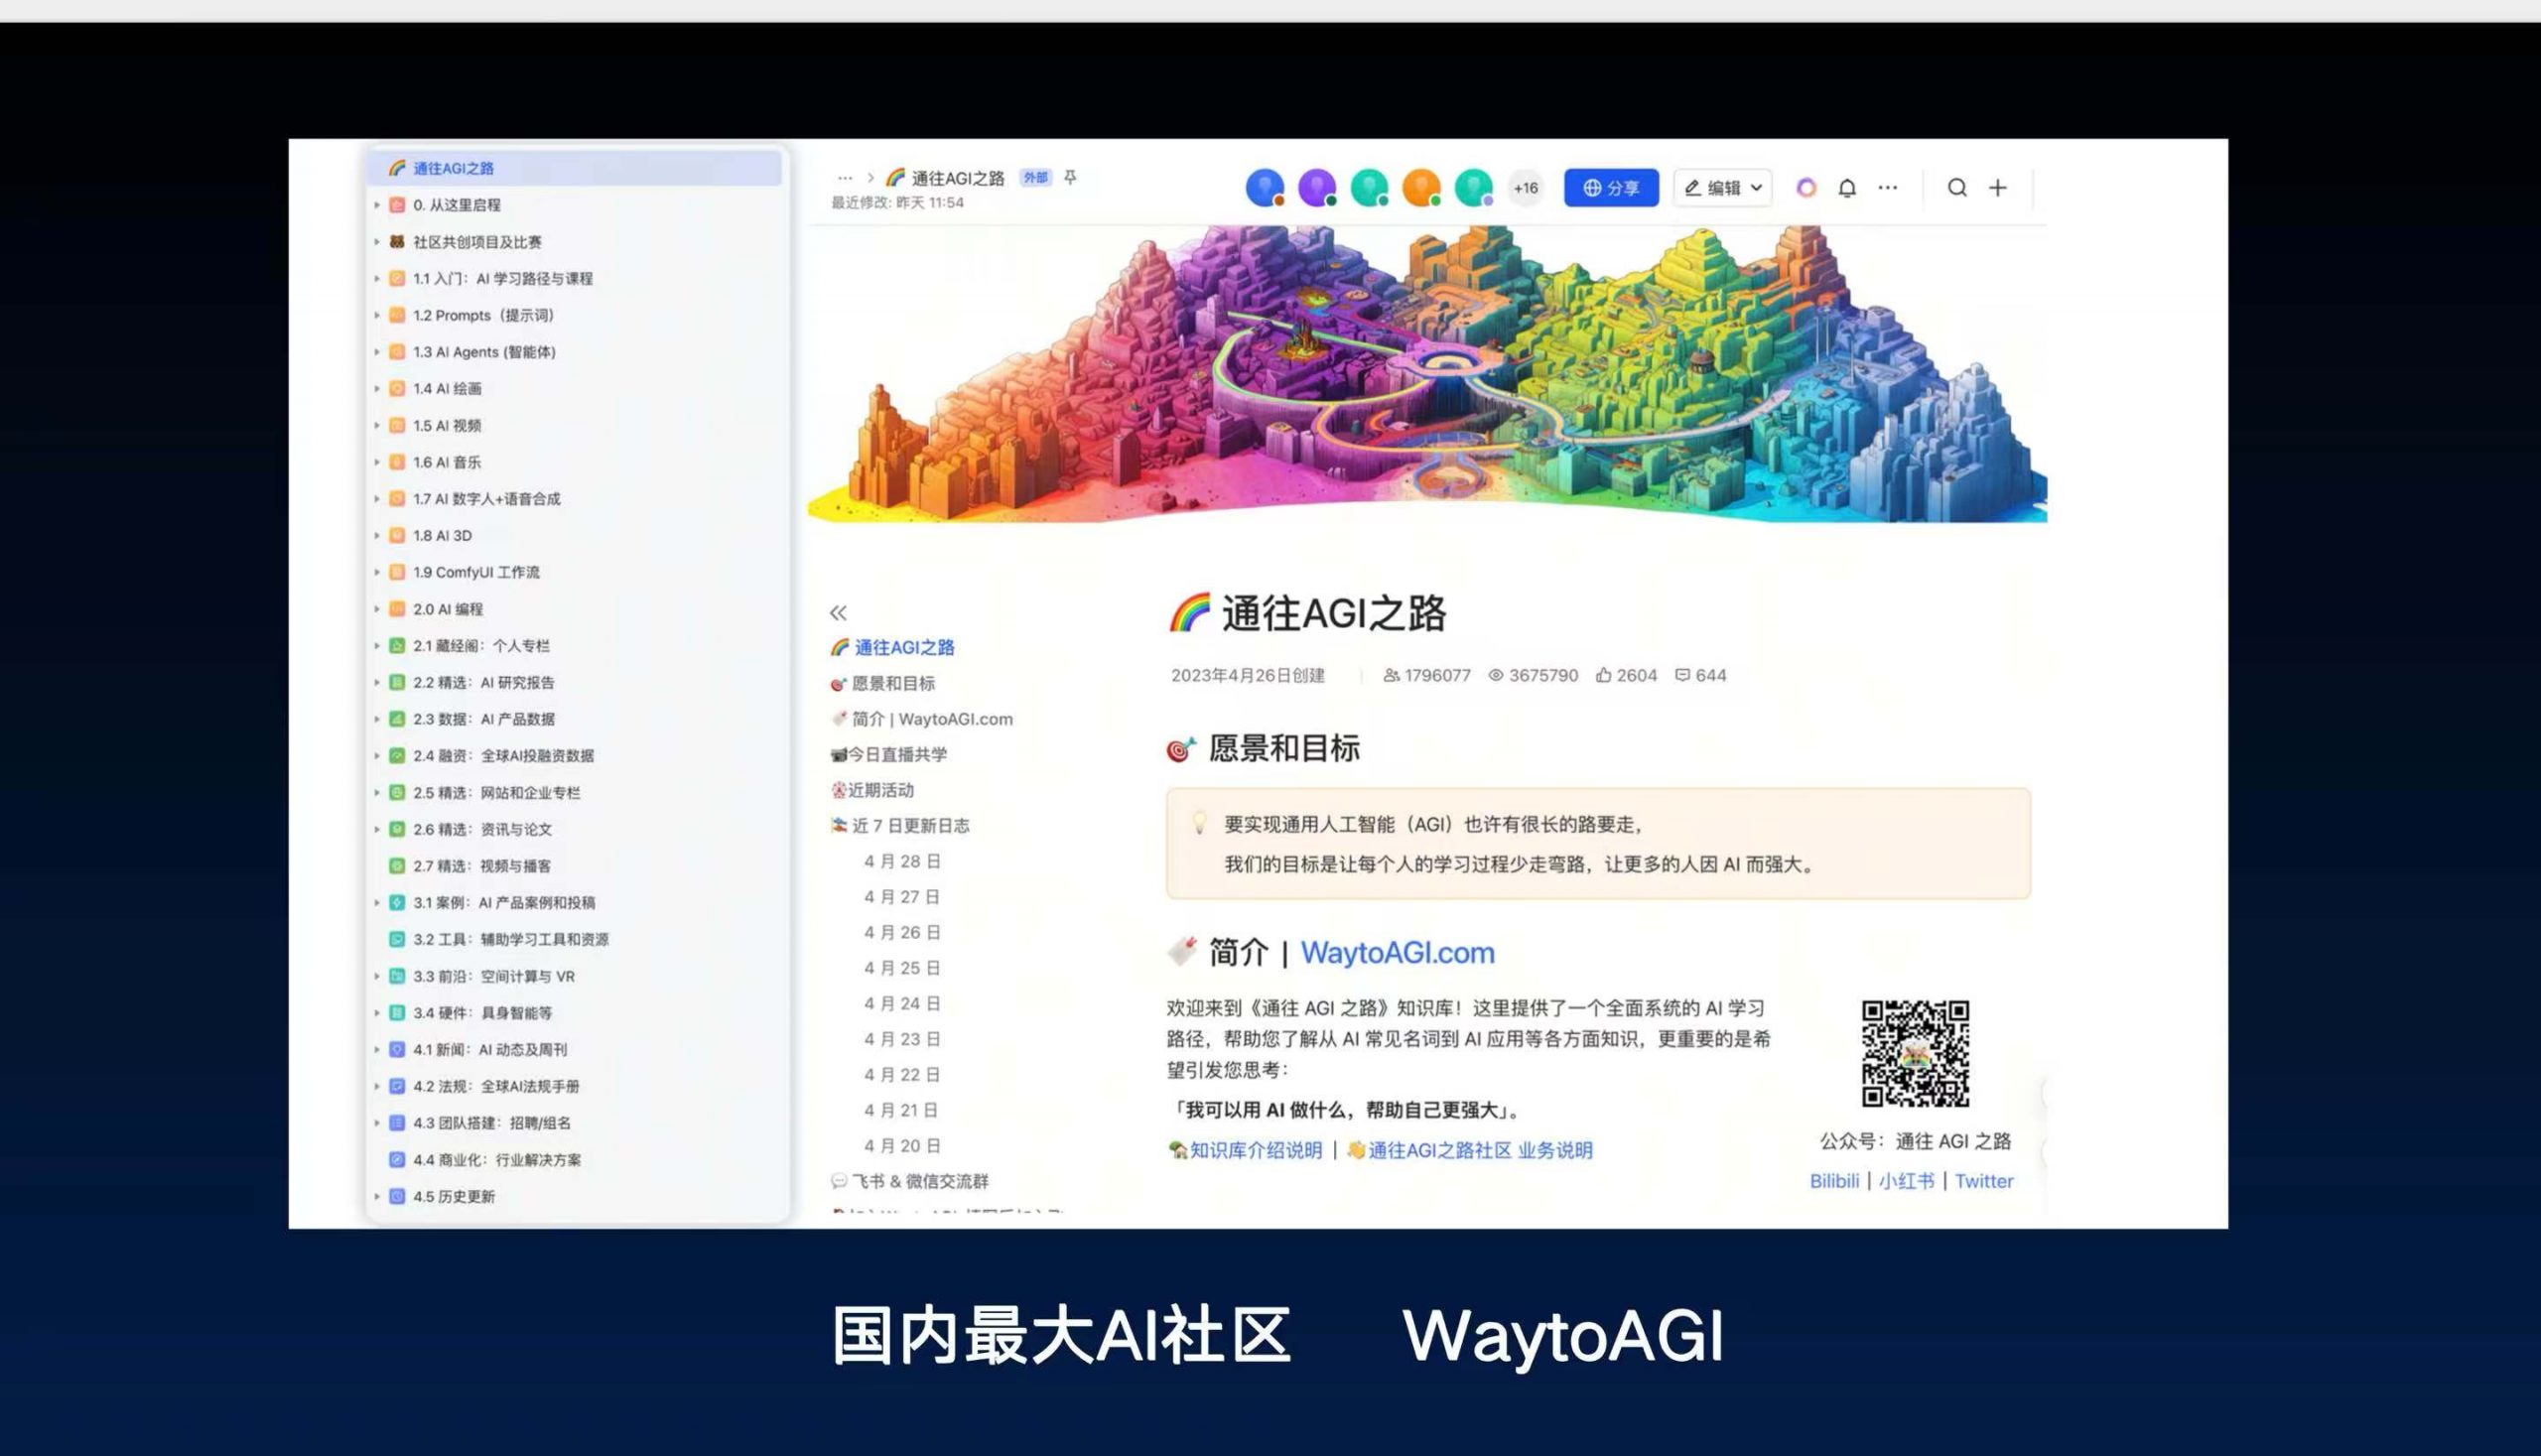The width and height of the screenshot is (2541, 1456).
Task: Jump to 愿景和目标 in outline
Action: coord(883,684)
